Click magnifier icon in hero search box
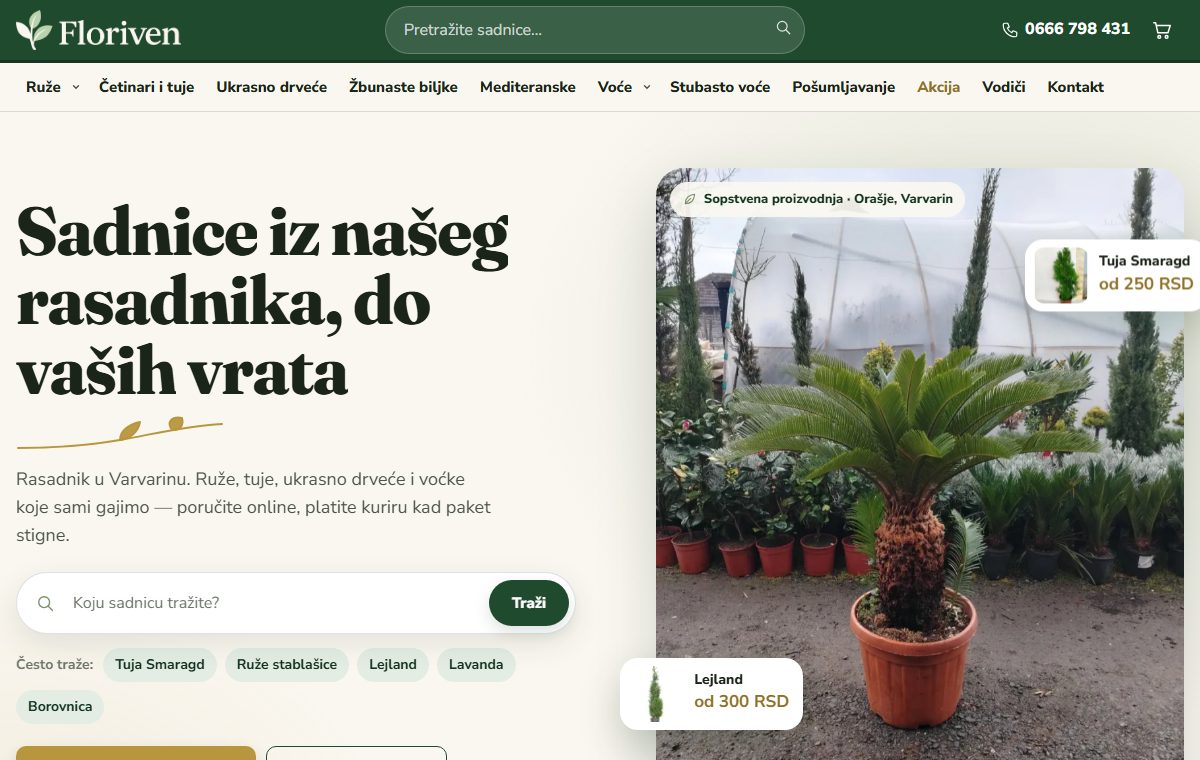 (x=45, y=603)
